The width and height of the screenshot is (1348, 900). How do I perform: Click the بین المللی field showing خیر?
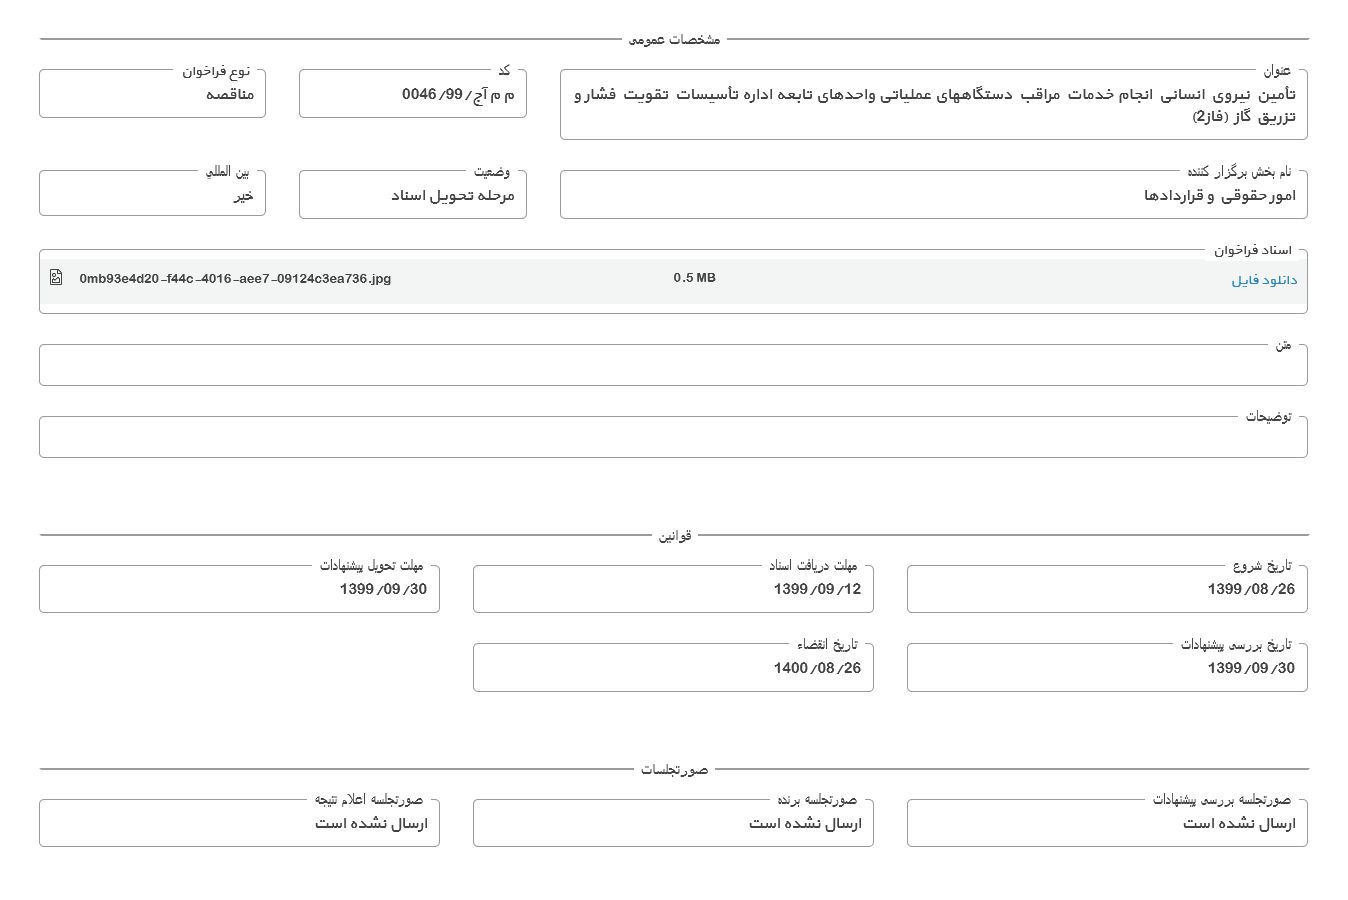(x=152, y=195)
